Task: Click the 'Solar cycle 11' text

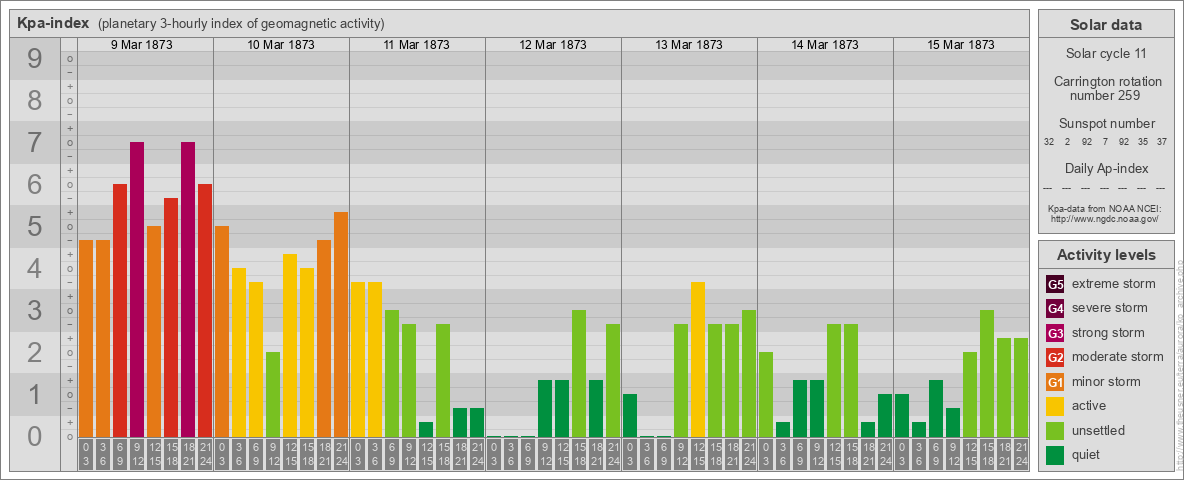Action: pos(1105,54)
